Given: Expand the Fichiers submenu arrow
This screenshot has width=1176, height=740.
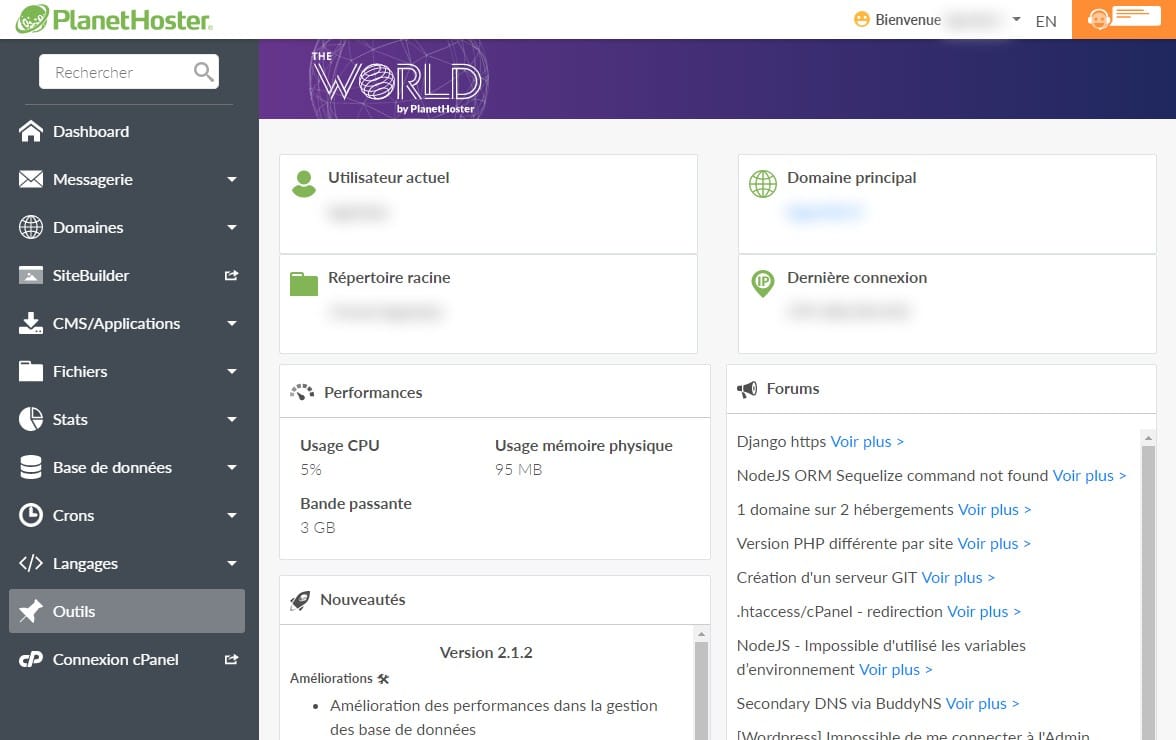Looking at the screenshot, I should [232, 372].
